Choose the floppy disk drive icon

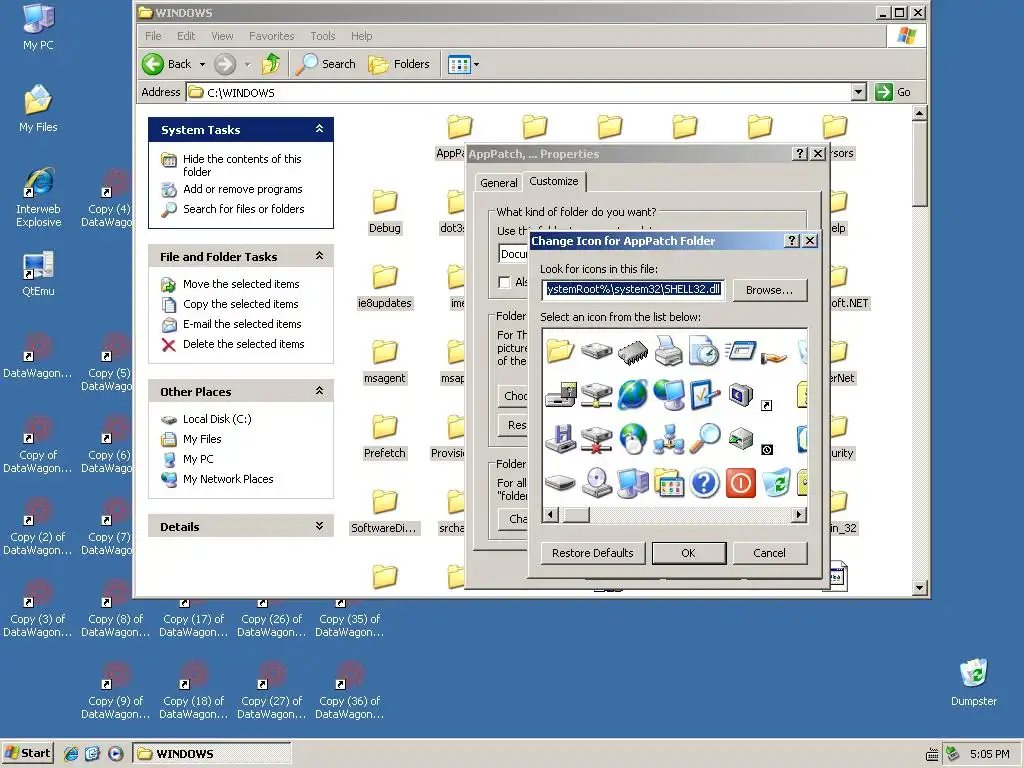pyautogui.click(x=561, y=395)
